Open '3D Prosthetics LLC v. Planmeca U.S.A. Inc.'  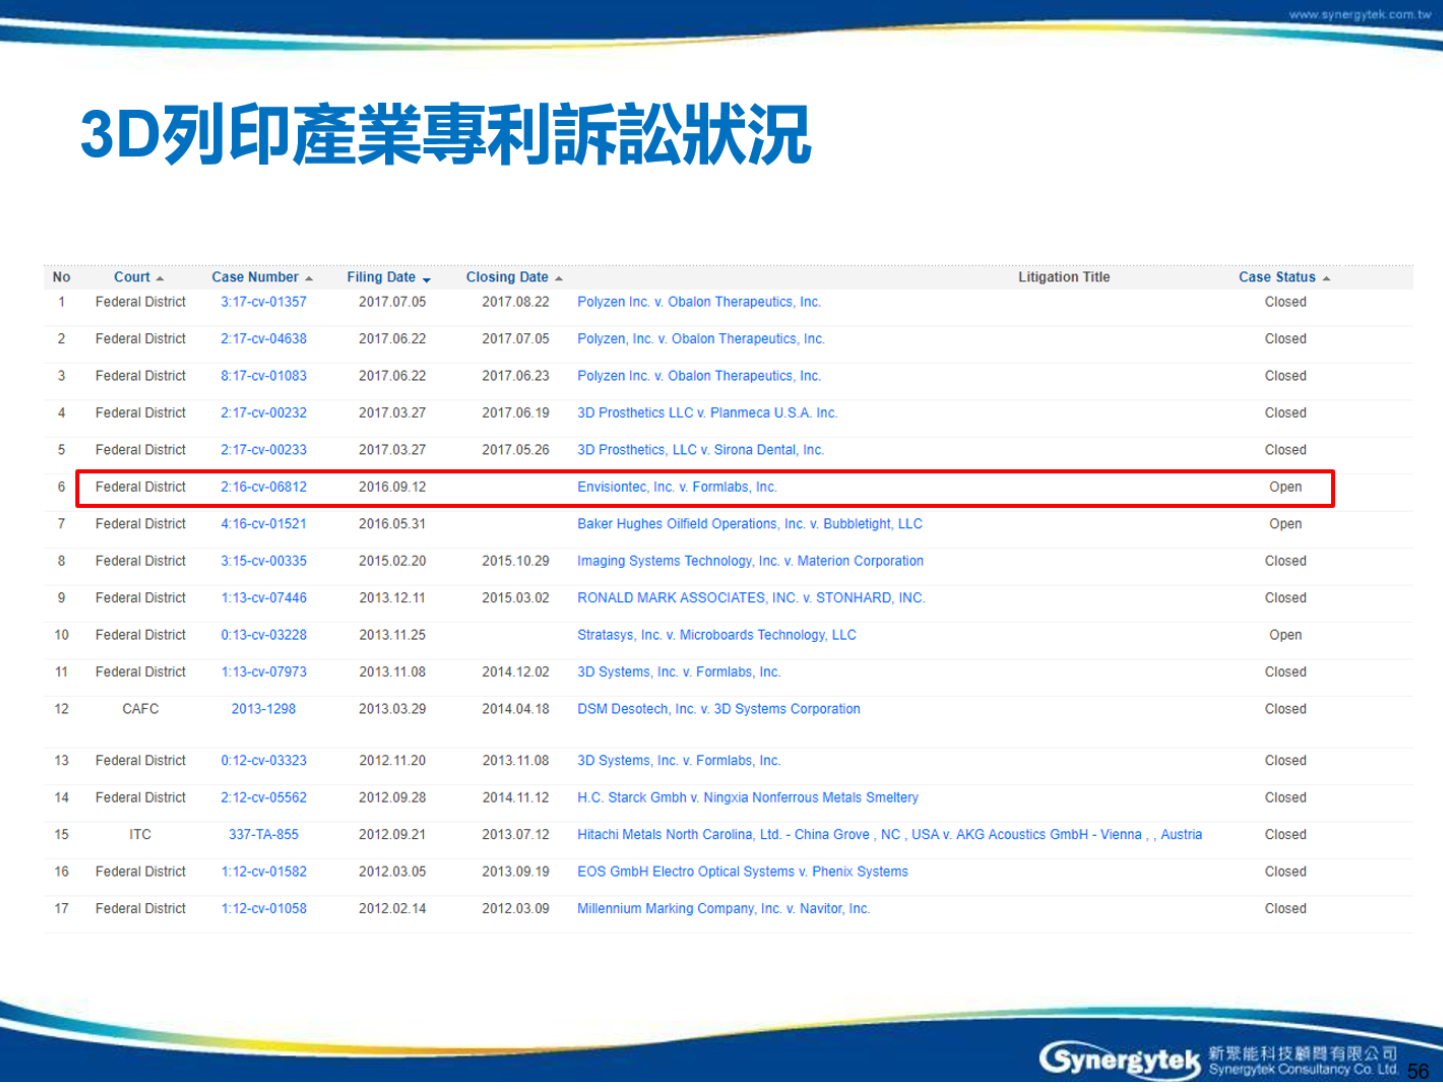pyautogui.click(x=707, y=413)
